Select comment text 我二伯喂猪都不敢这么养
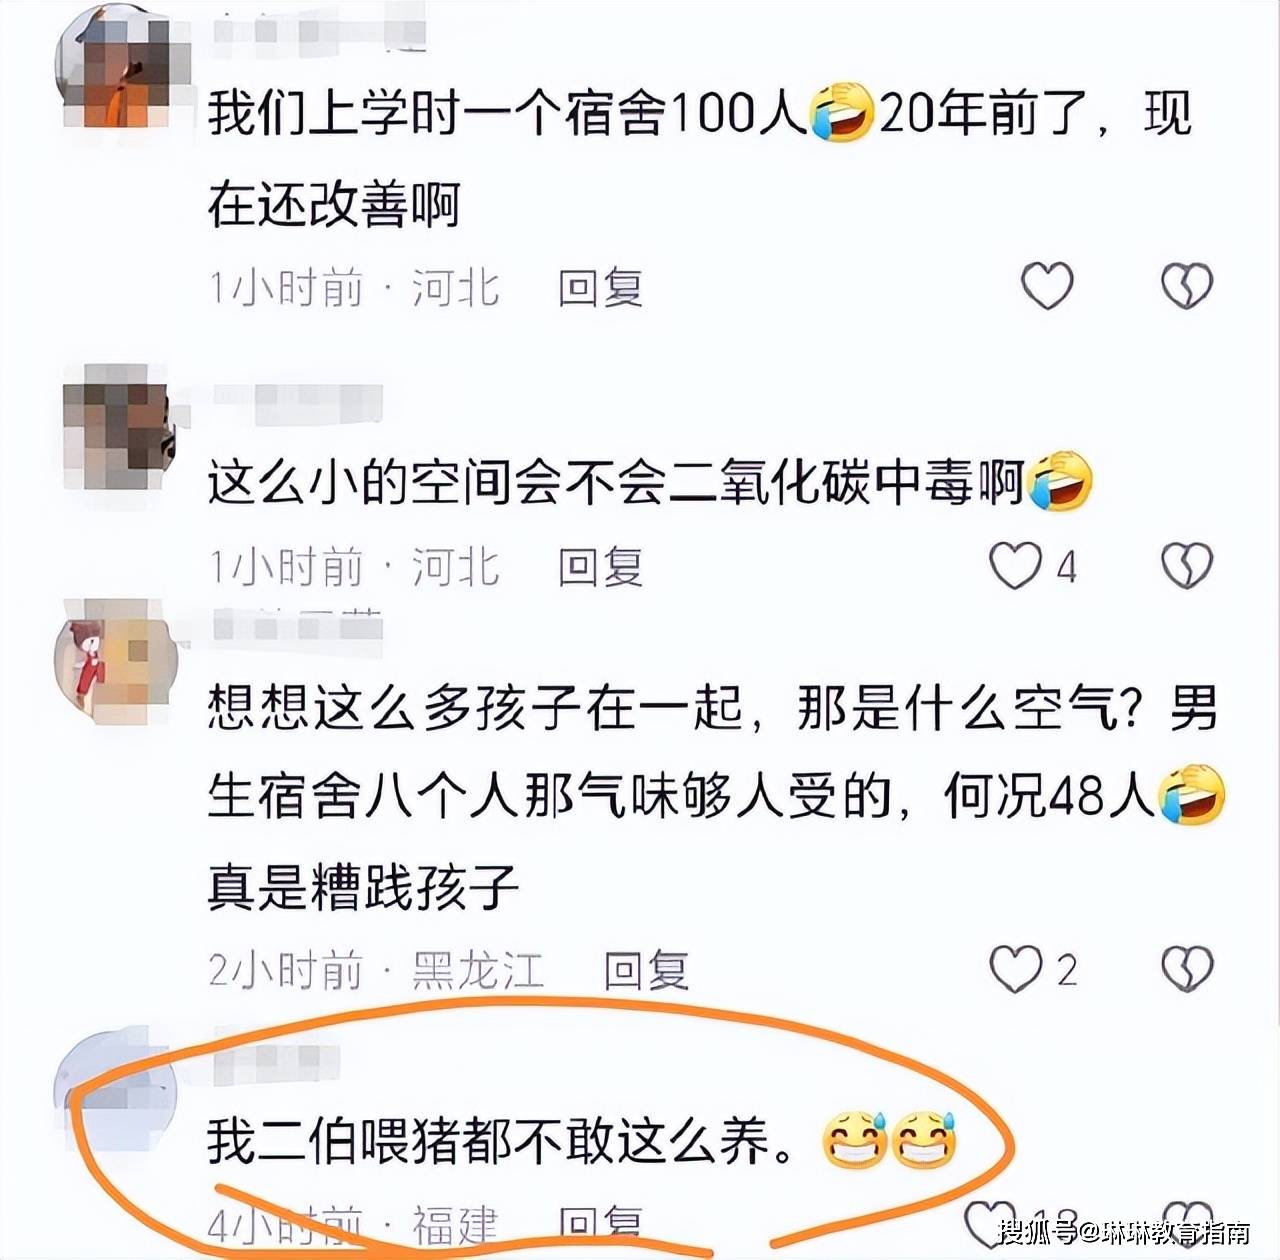 click(502, 1141)
